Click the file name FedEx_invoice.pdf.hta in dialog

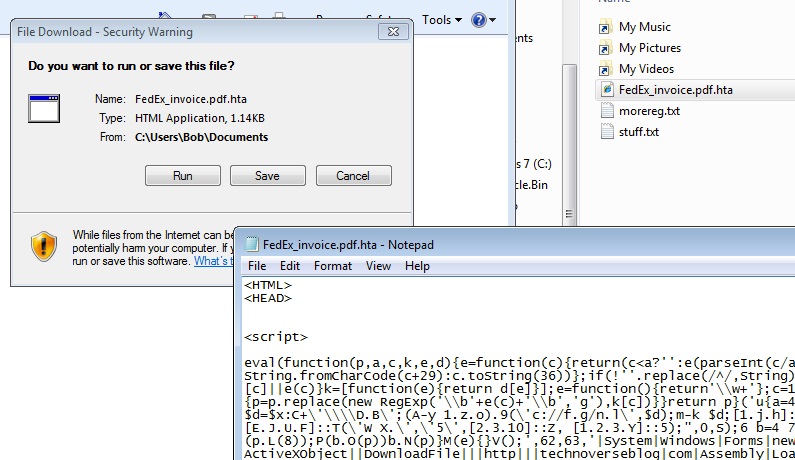(191, 99)
